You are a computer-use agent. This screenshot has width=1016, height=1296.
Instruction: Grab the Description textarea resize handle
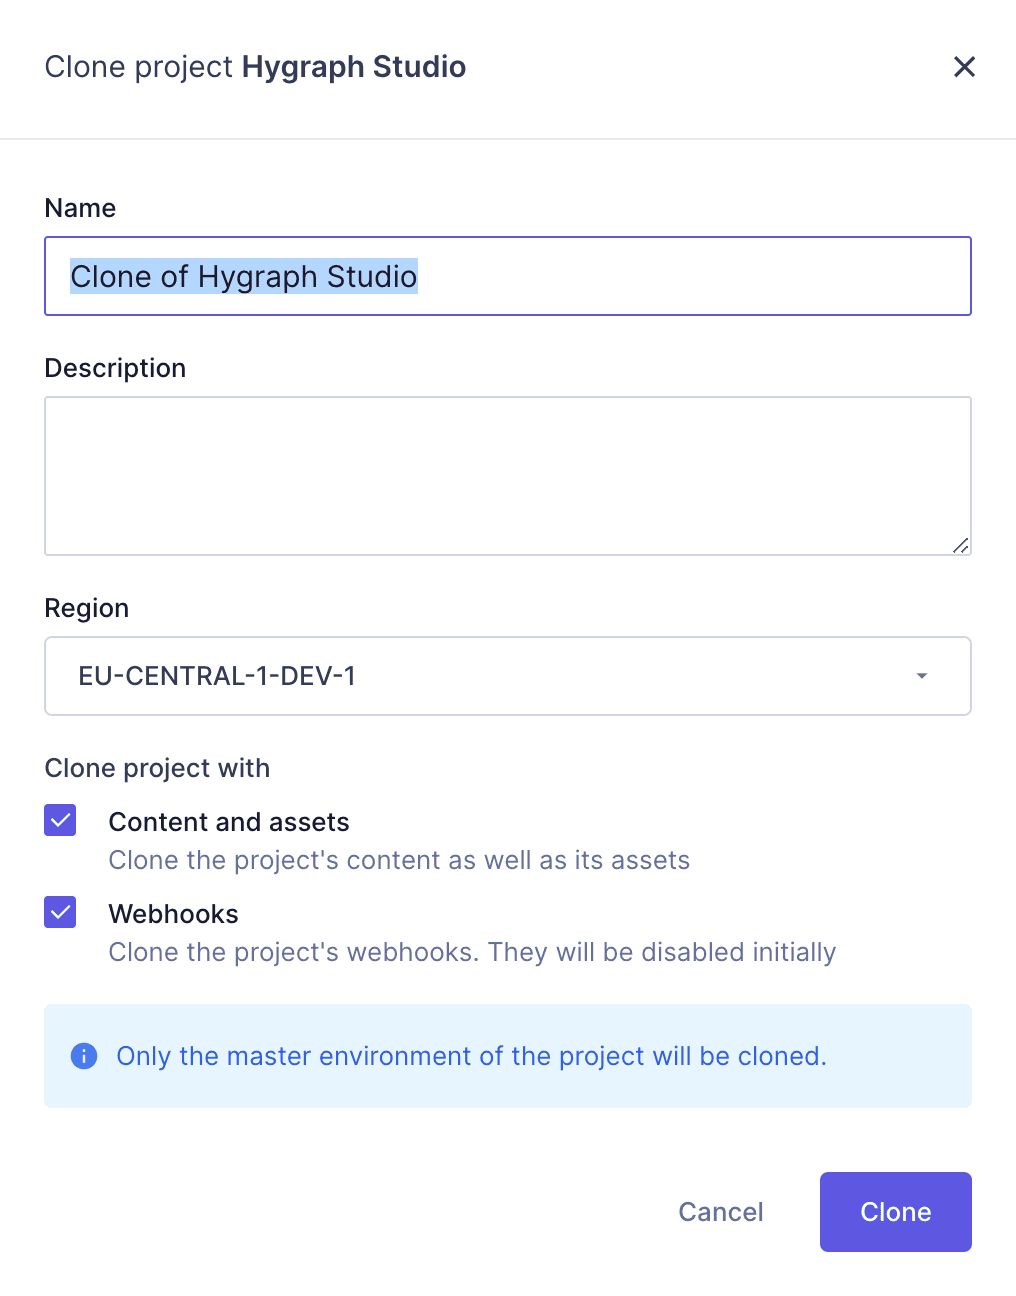coord(960,545)
